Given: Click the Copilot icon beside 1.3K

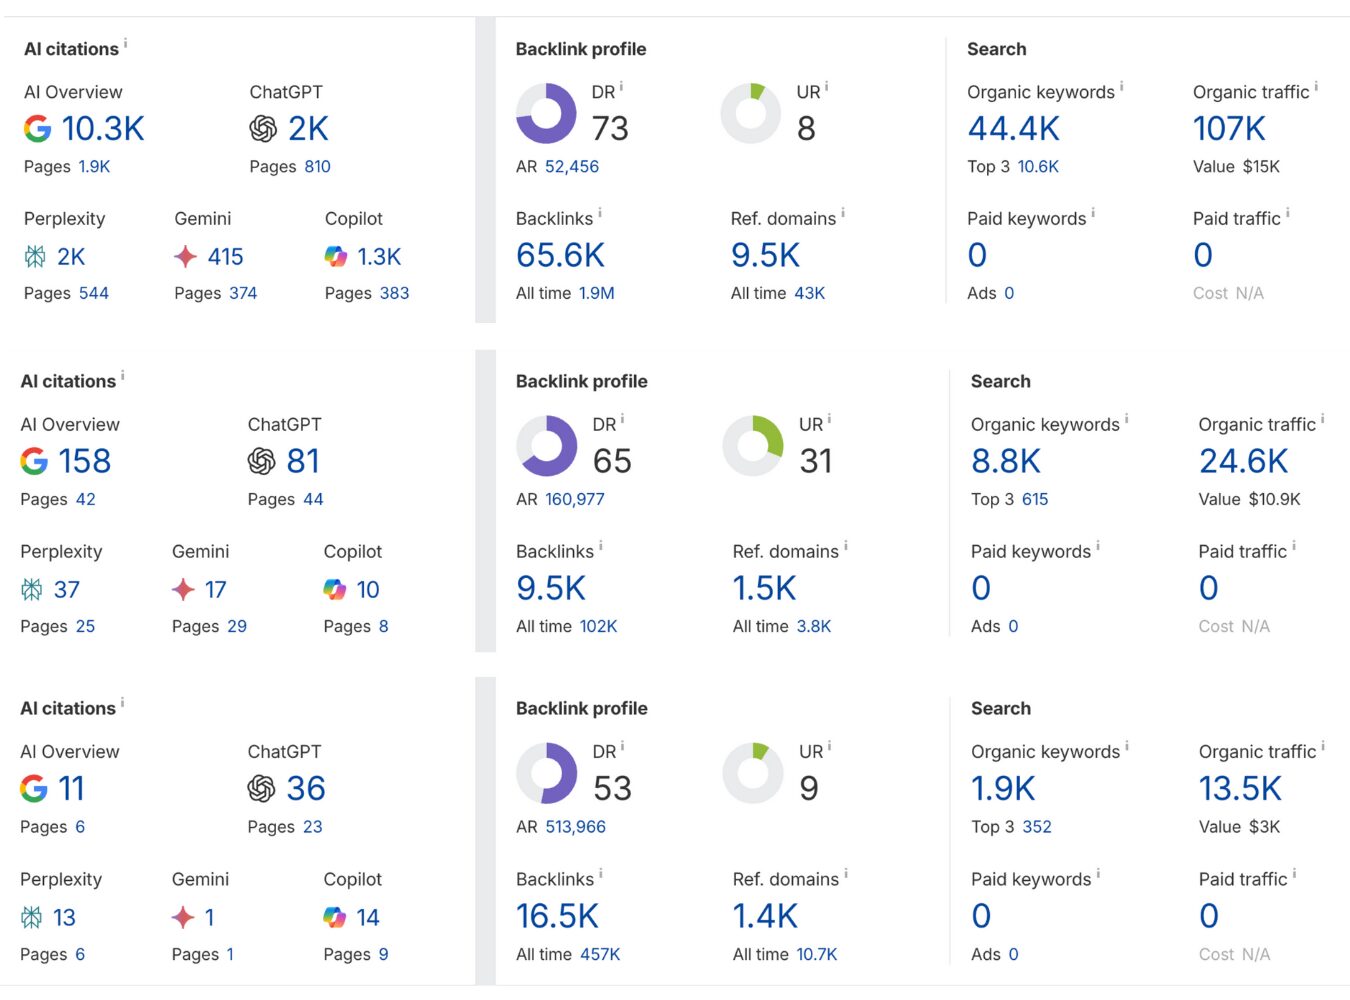Looking at the screenshot, I should click(x=336, y=257).
